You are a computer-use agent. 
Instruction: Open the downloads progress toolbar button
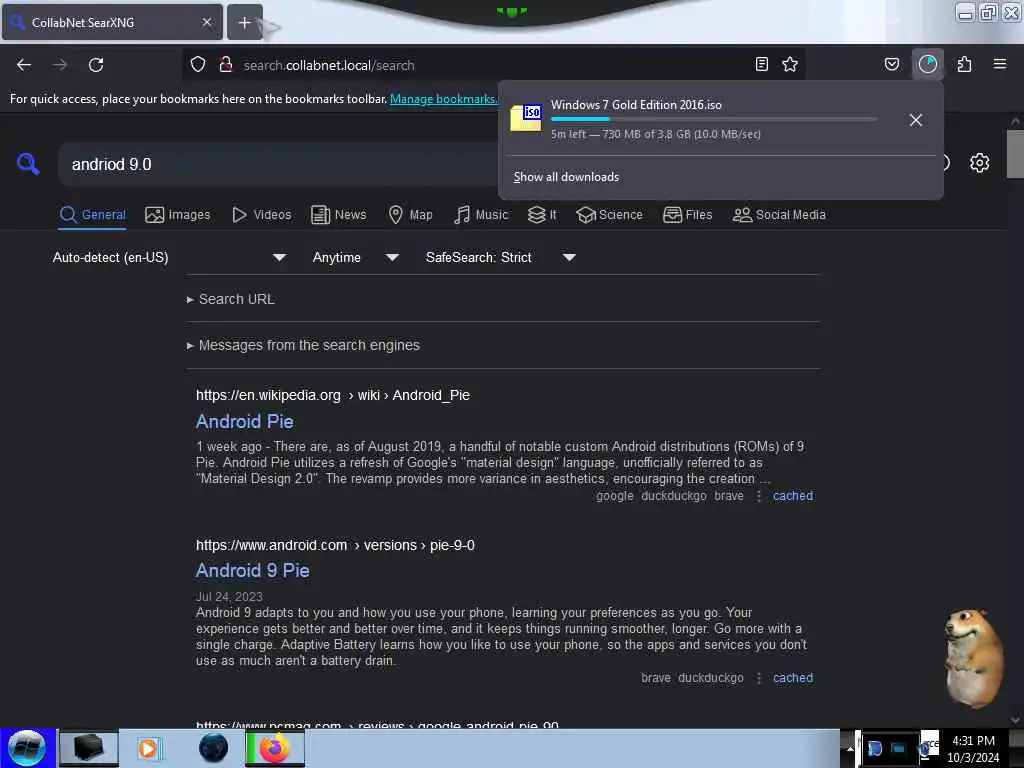click(927, 64)
